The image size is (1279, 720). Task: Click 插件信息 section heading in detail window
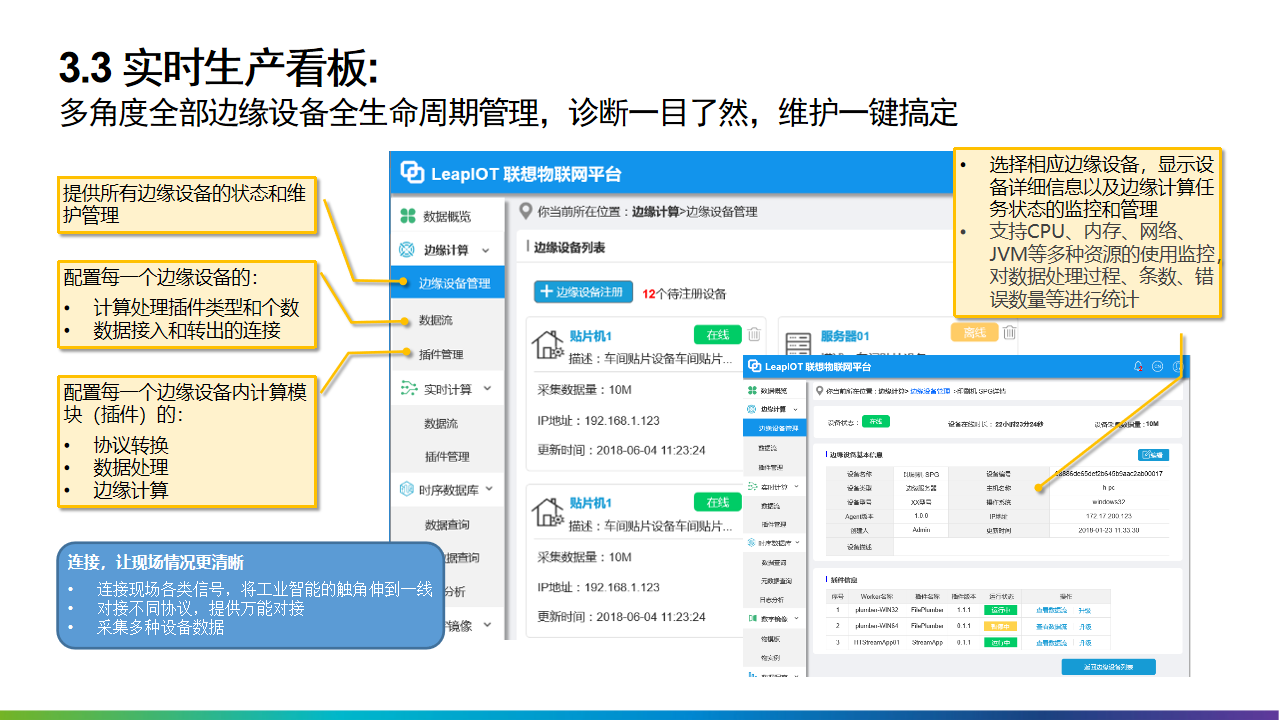(843, 580)
